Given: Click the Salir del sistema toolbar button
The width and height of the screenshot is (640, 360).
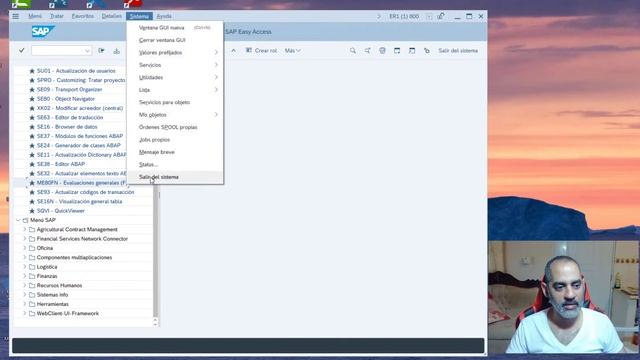Looking at the screenshot, I should [x=458, y=51].
